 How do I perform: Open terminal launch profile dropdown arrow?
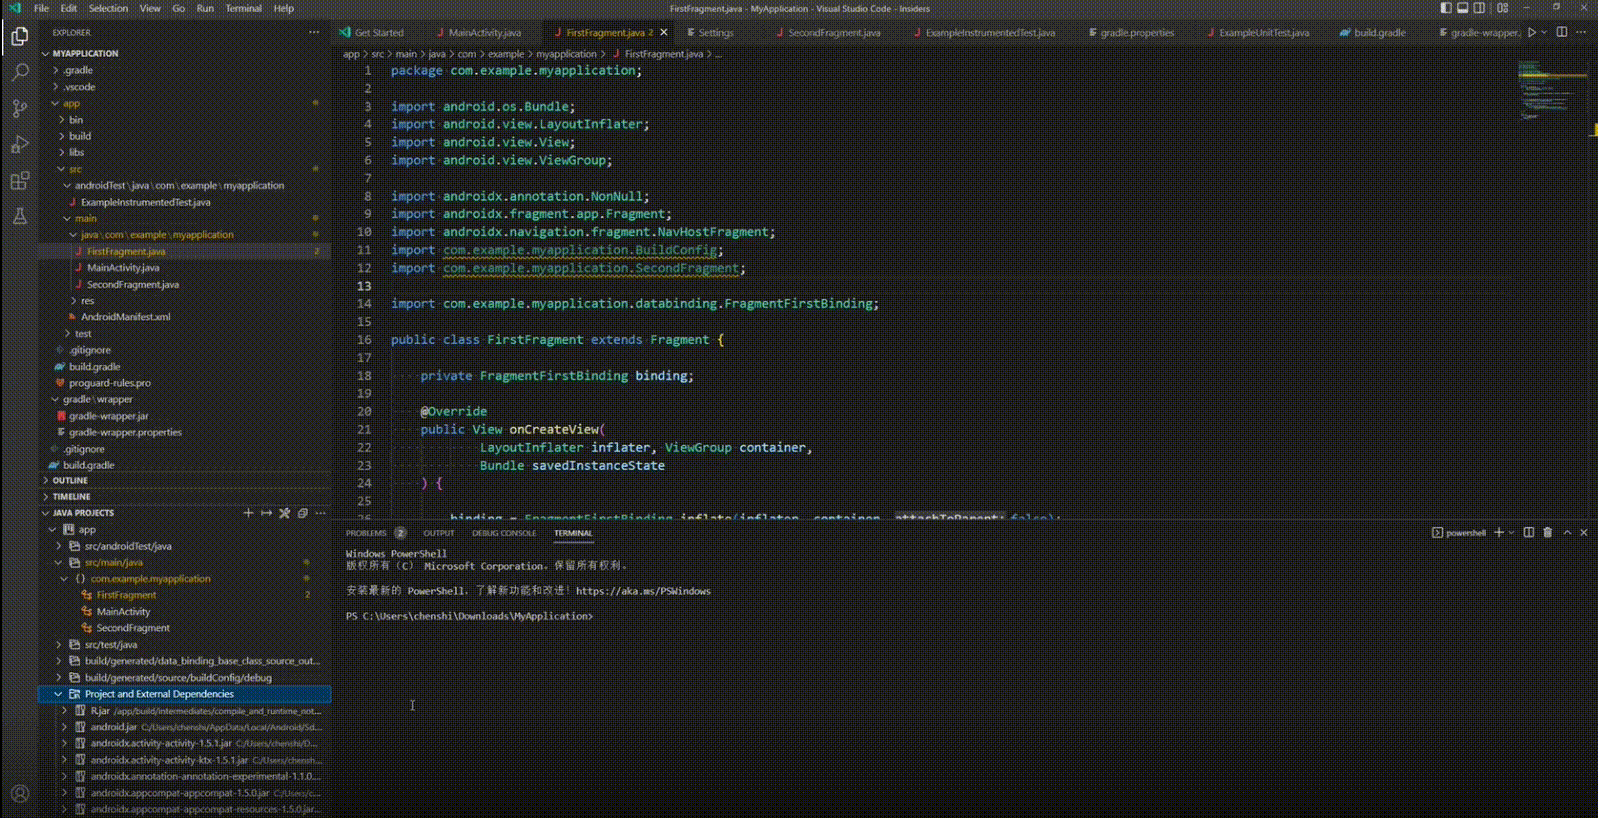pos(1511,533)
